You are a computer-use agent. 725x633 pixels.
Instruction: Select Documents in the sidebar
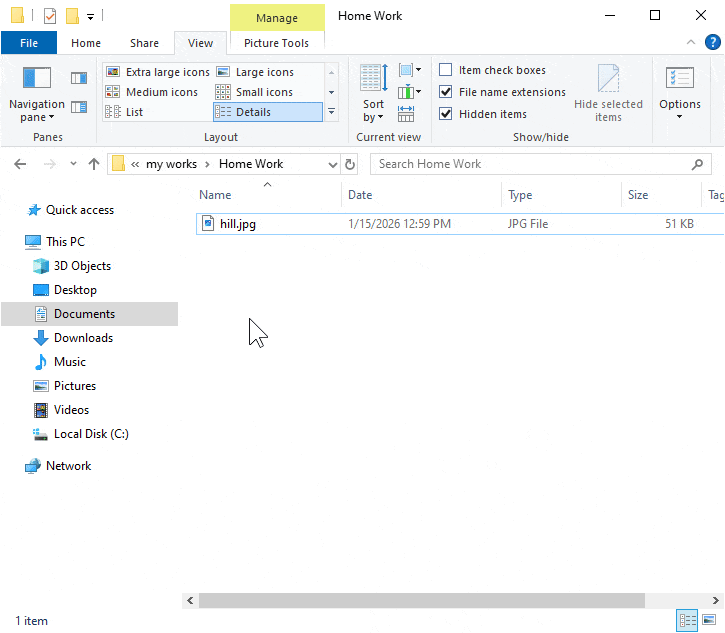click(x=89, y=314)
